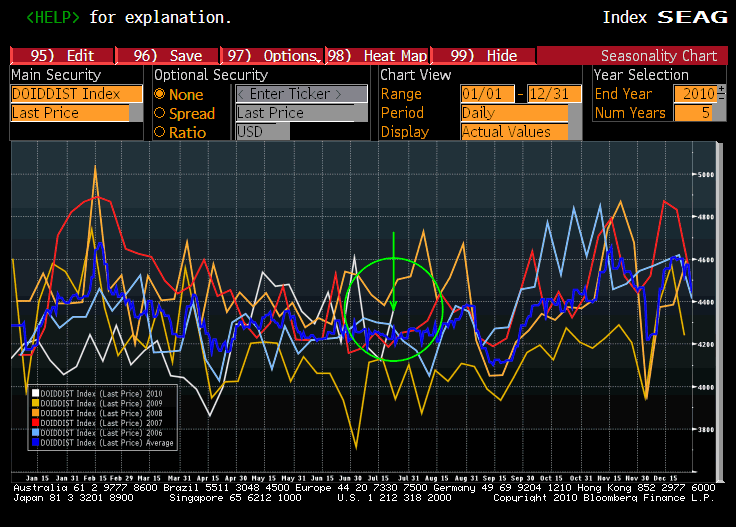This screenshot has height=527, width=736.
Task: Click the End Year stepper arrows
Action: (x=722, y=94)
